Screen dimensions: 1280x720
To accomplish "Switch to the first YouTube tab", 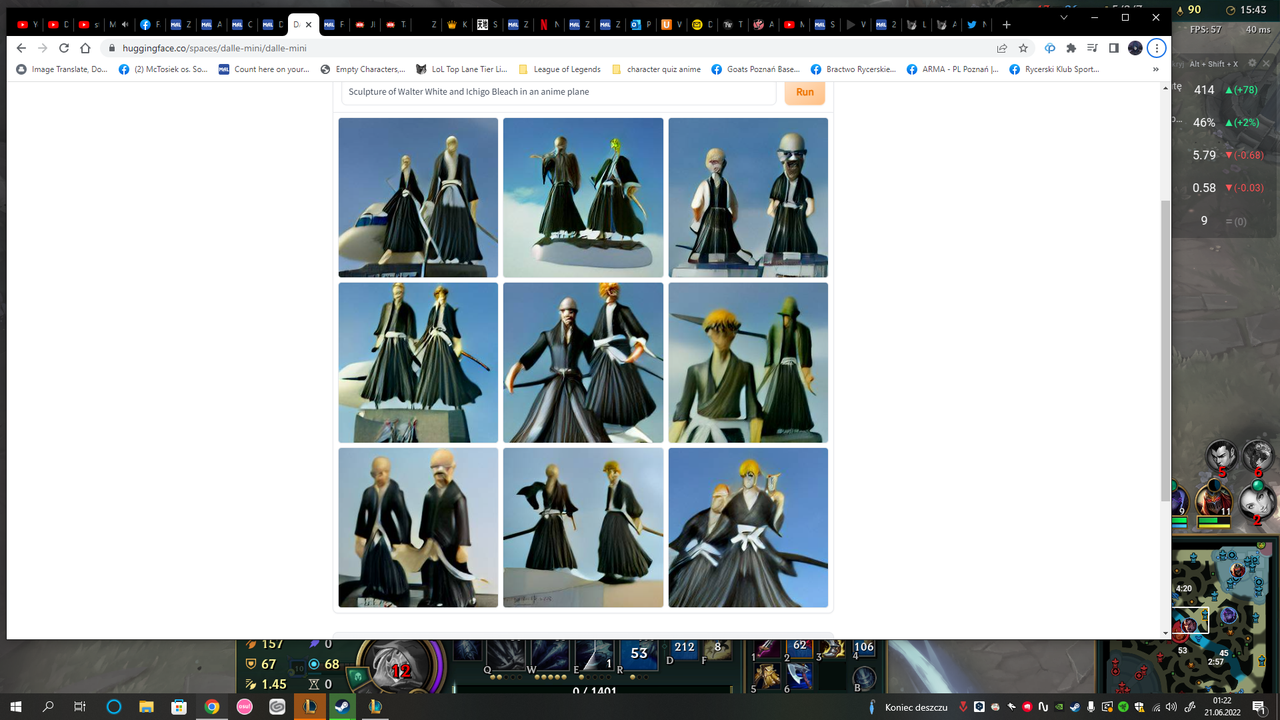I will click(26, 24).
